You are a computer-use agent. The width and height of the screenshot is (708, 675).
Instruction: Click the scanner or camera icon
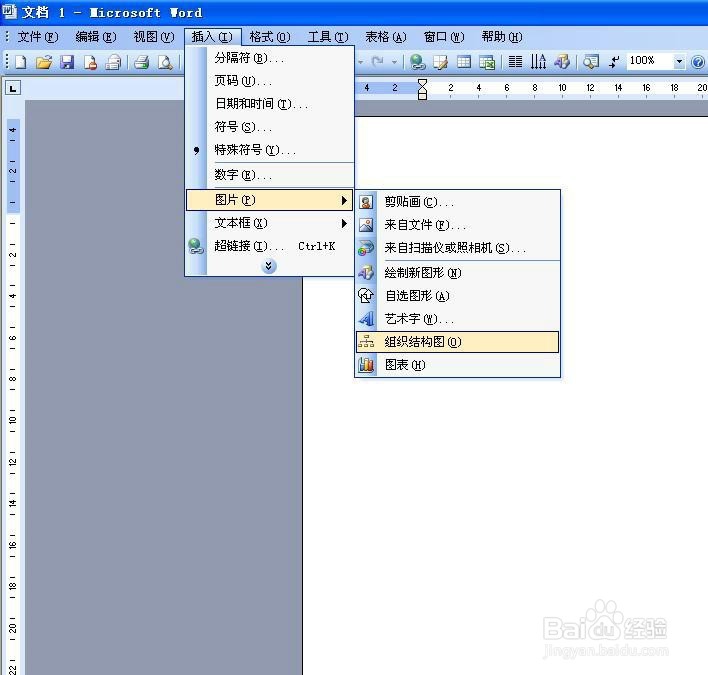pyautogui.click(x=366, y=248)
